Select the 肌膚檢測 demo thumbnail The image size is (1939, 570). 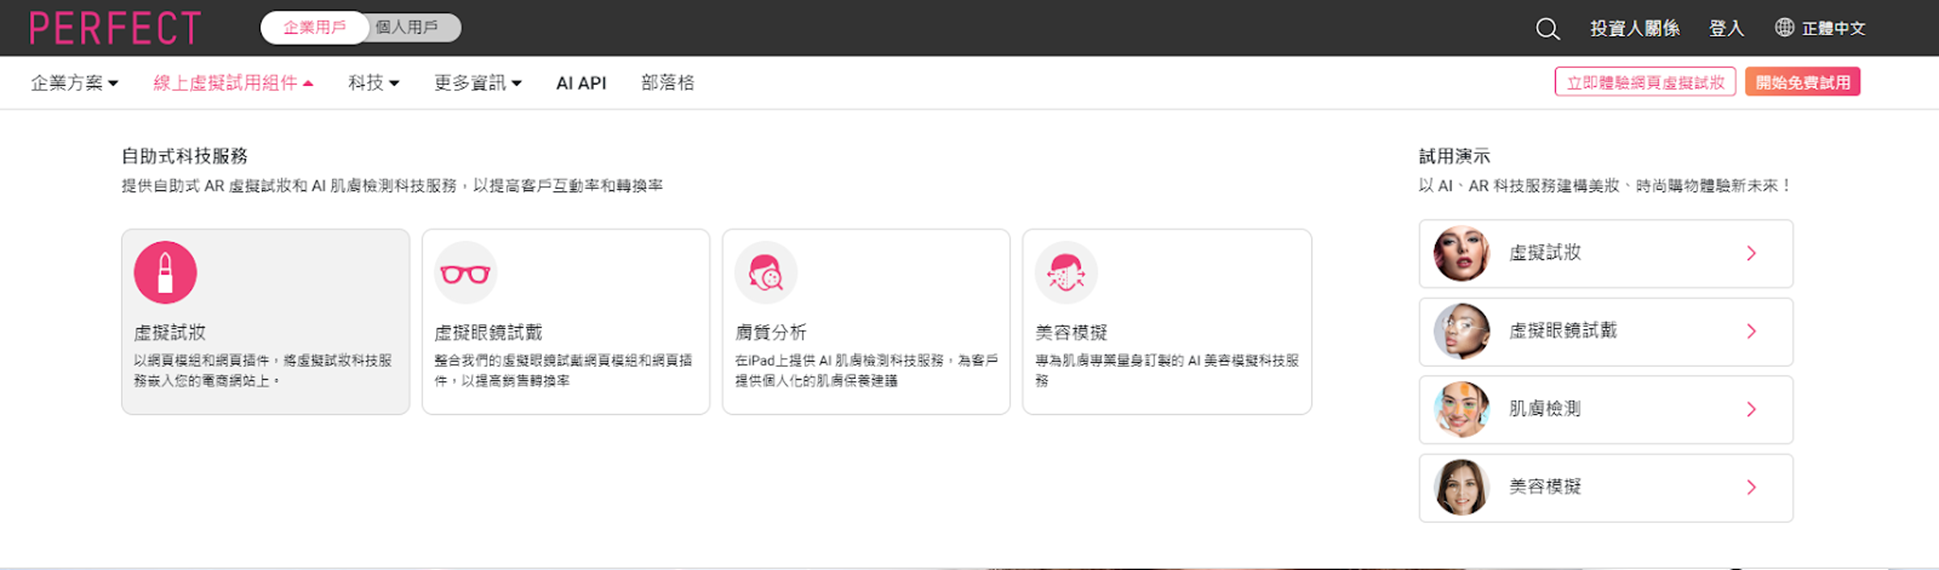[x=1461, y=409]
